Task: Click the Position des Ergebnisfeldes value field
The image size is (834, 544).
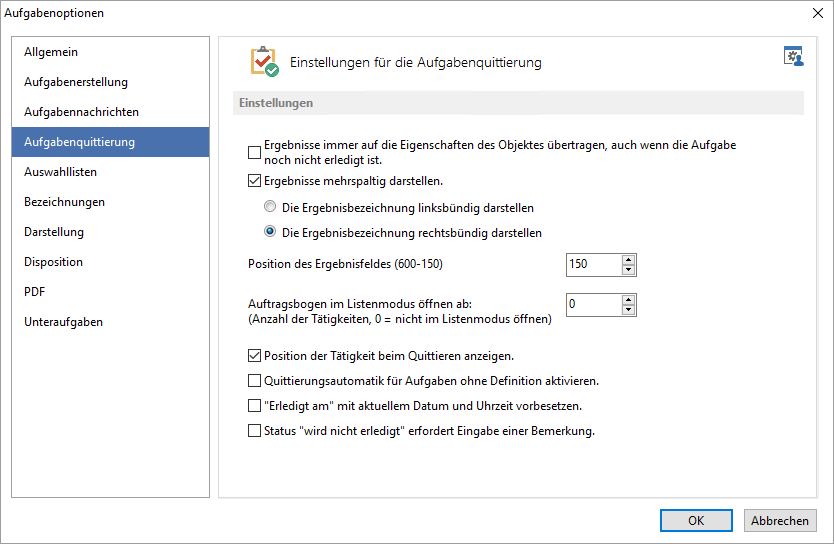Action: pyautogui.click(x=594, y=264)
